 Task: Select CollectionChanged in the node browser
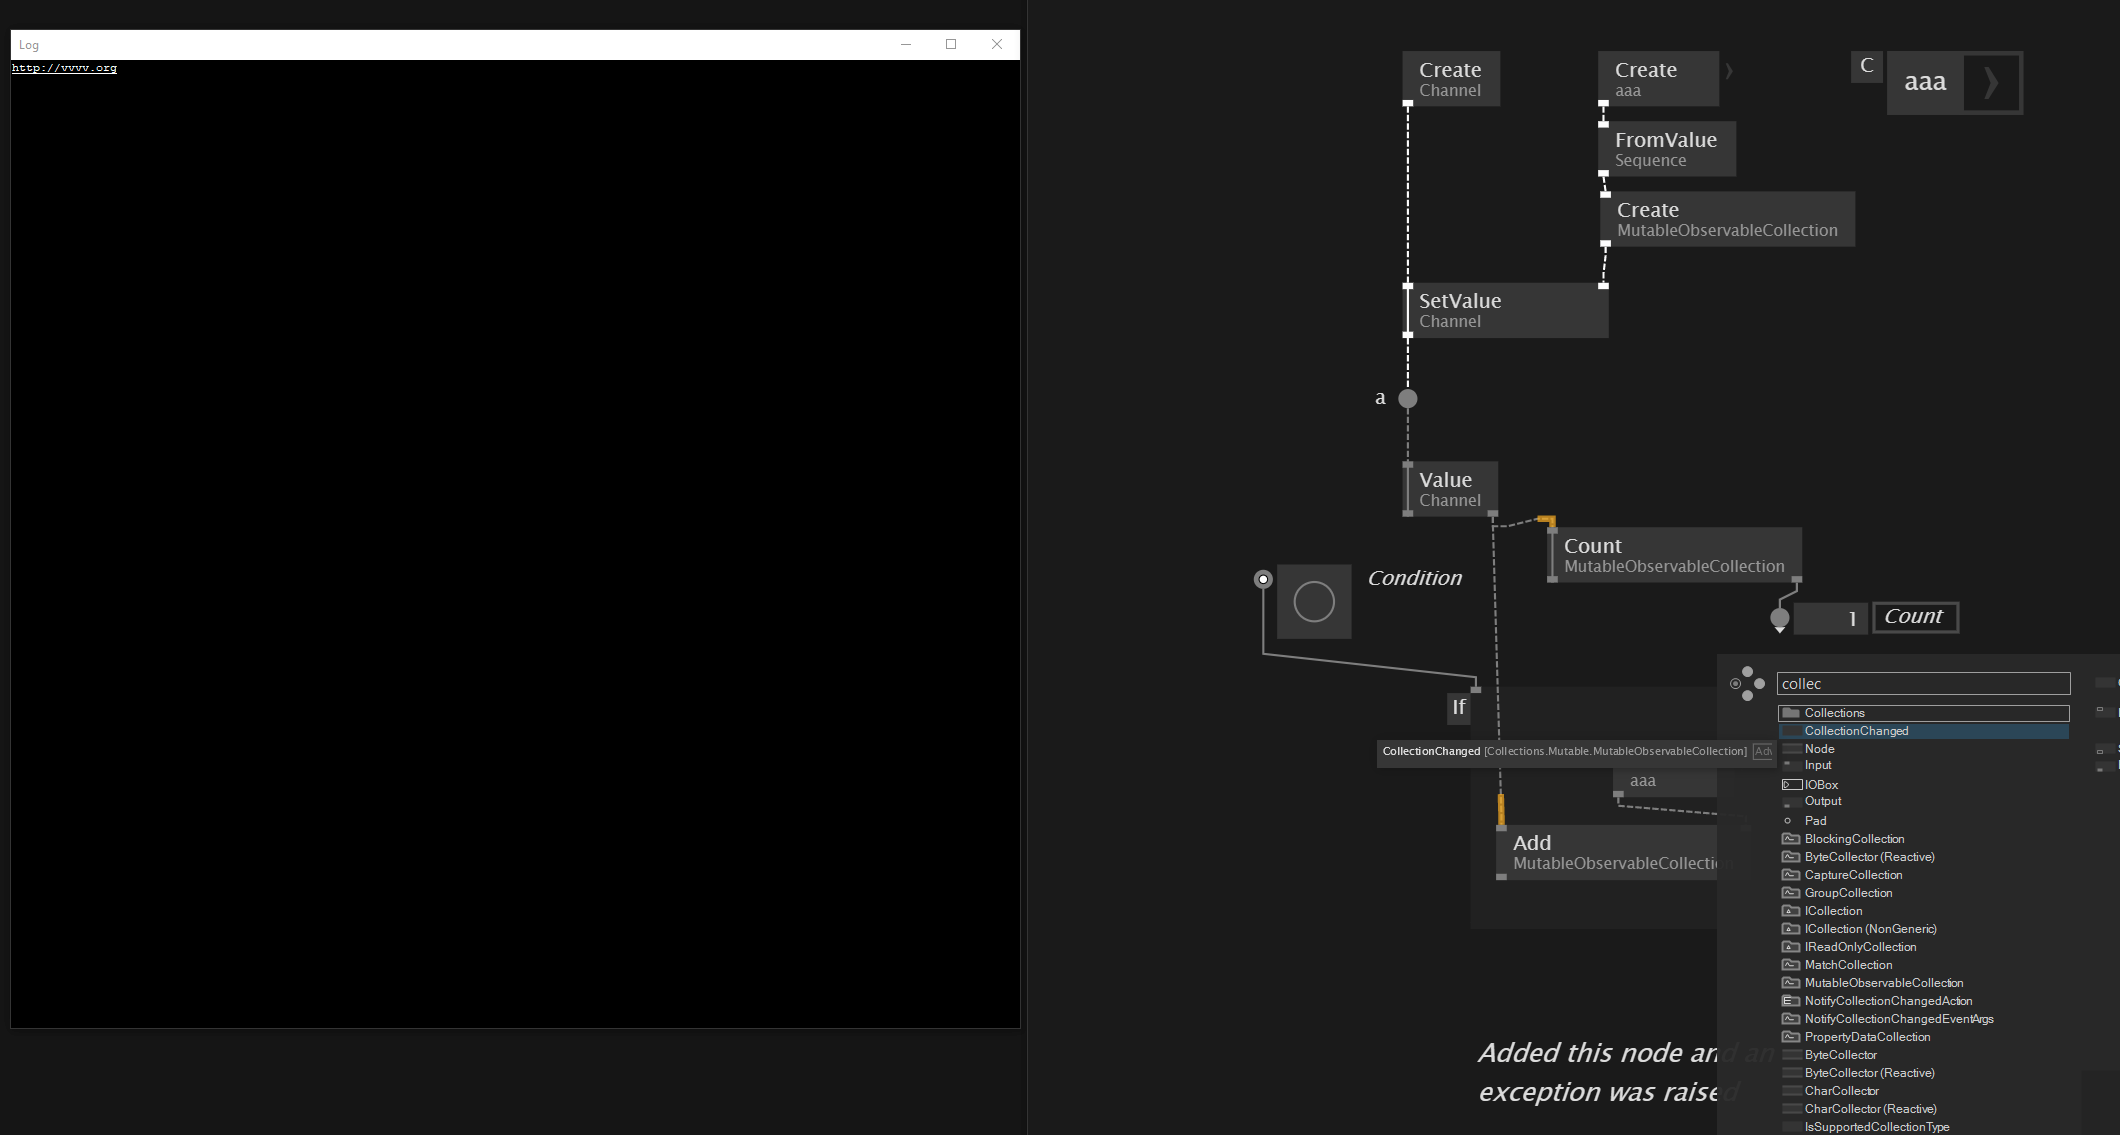tap(1923, 731)
